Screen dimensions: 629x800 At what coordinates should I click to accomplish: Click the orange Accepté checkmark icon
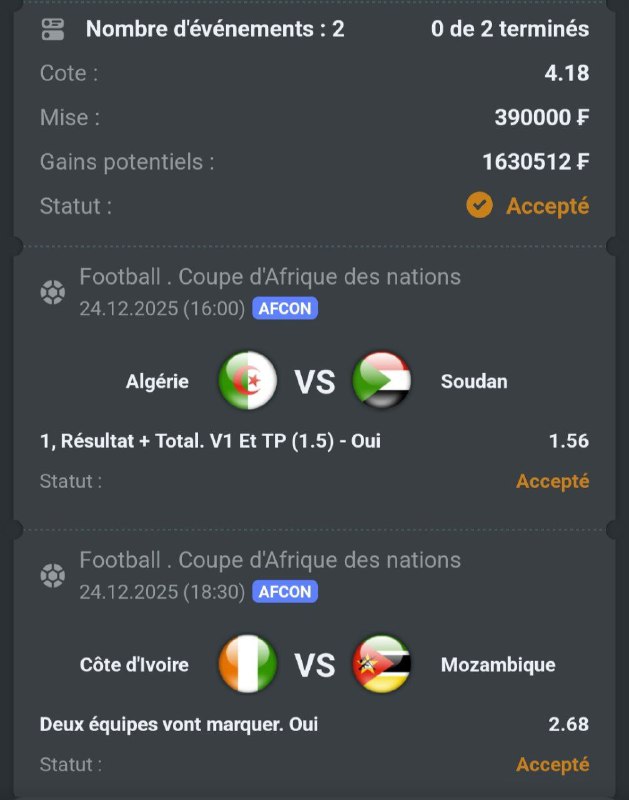click(x=480, y=206)
